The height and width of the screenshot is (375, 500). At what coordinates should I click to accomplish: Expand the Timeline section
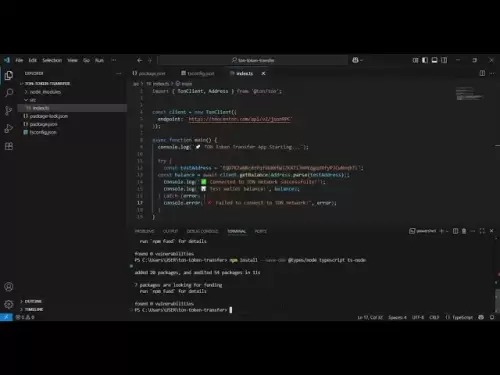pyautogui.click(x=34, y=309)
